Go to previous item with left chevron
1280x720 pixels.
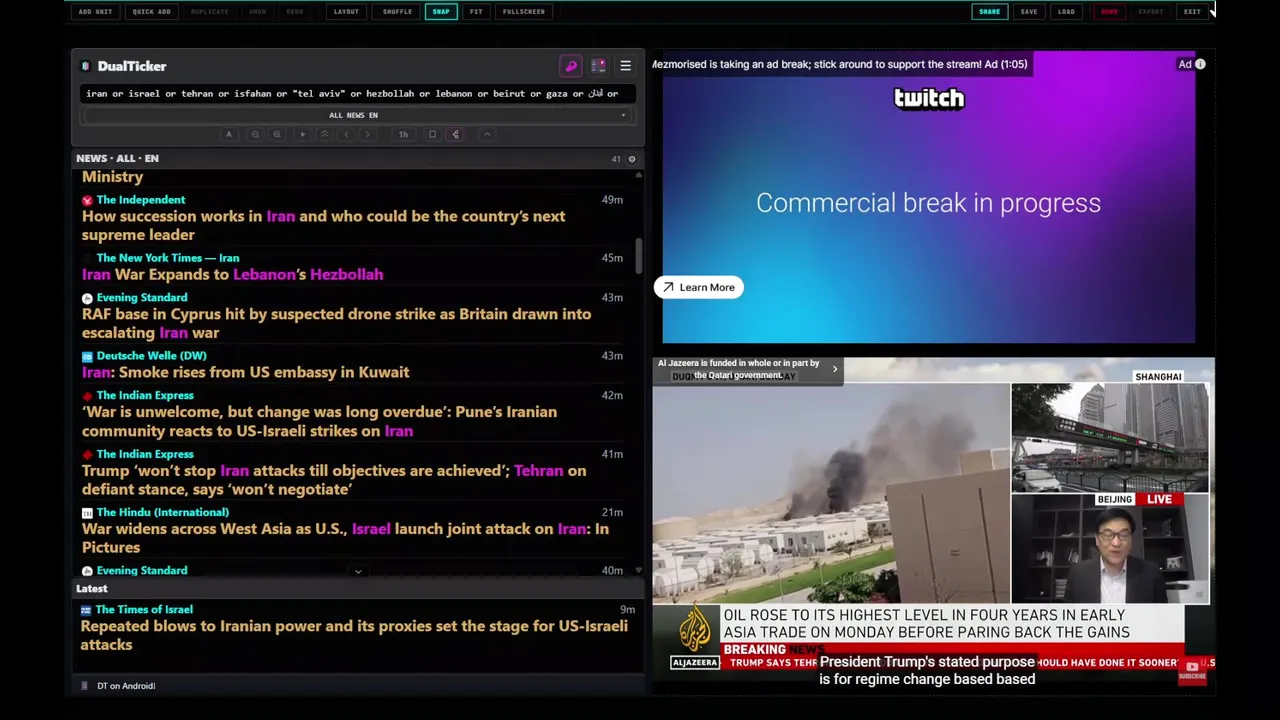coord(346,134)
